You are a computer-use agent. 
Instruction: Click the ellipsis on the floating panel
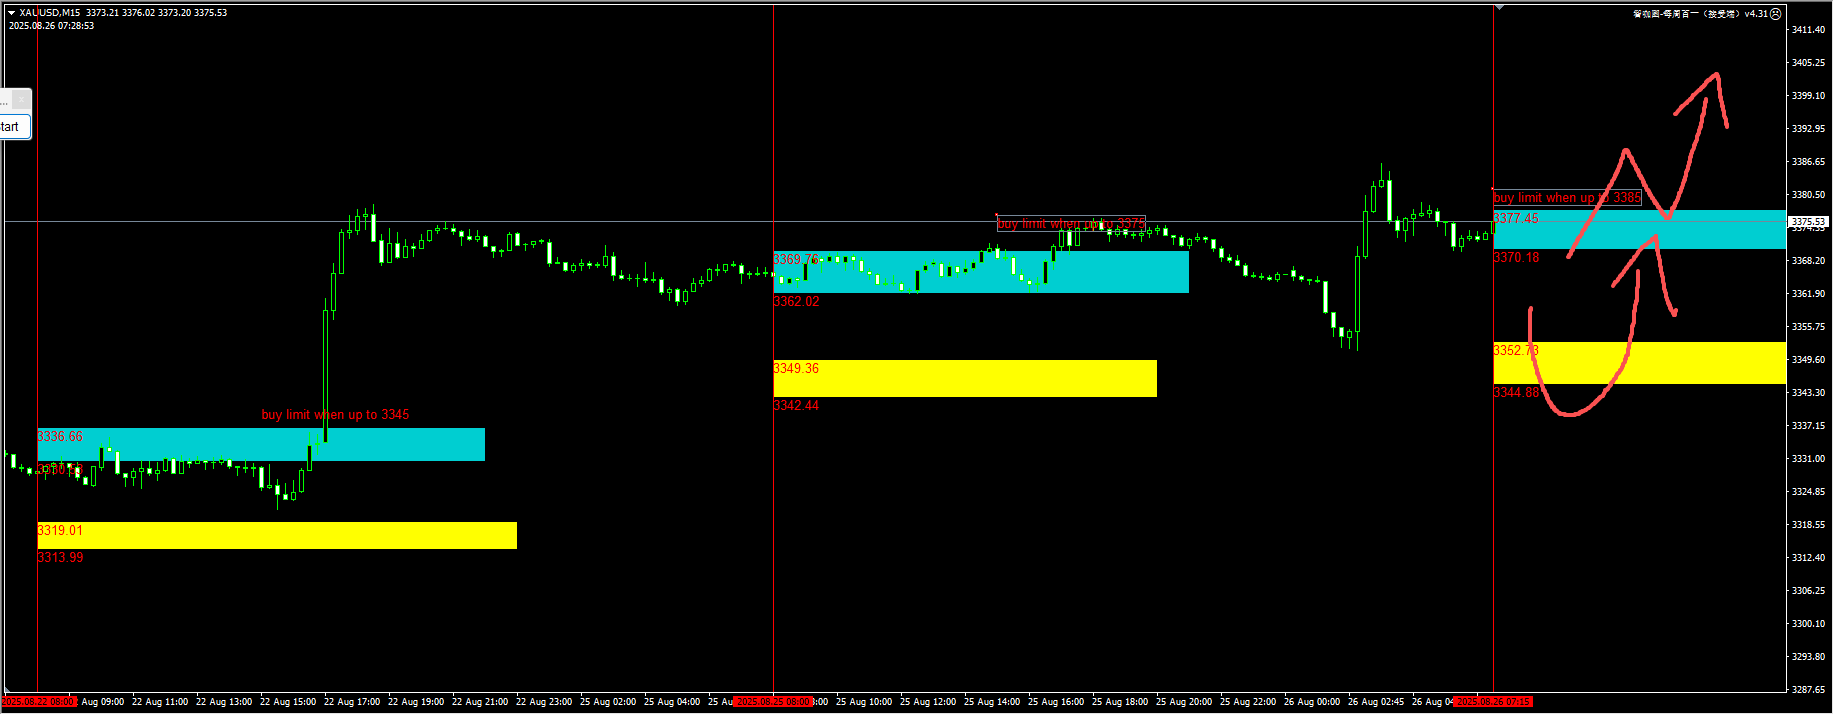click(5, 101)
